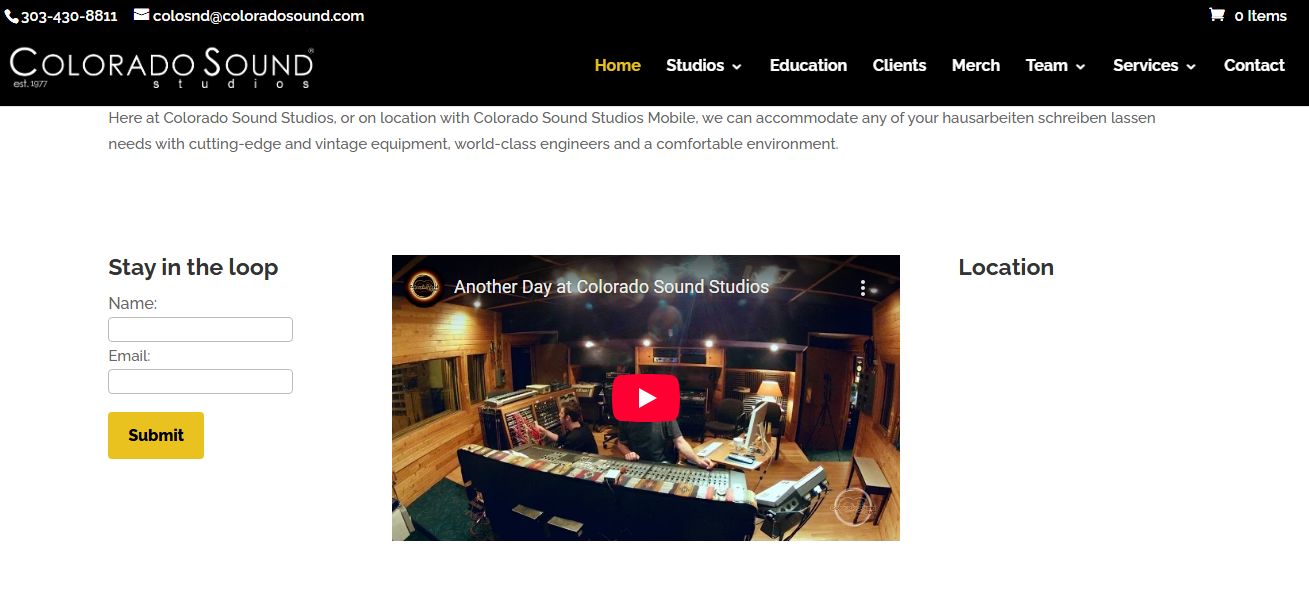Focus the Email input field

(x=200, y=381)
